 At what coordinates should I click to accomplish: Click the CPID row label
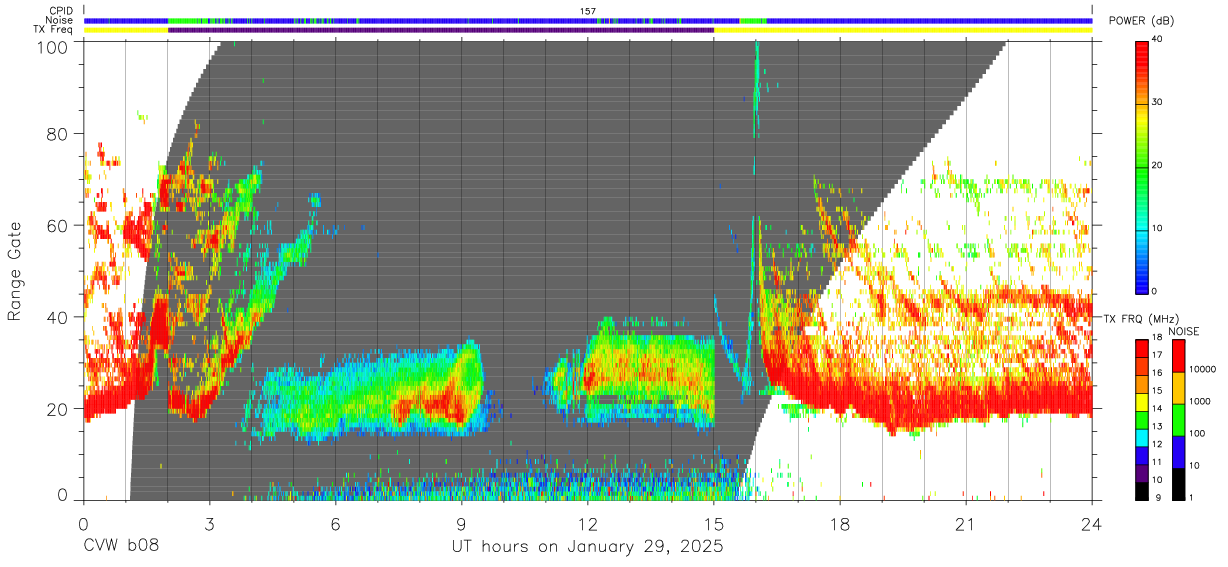pyautogui.click(x=62, y=11)
